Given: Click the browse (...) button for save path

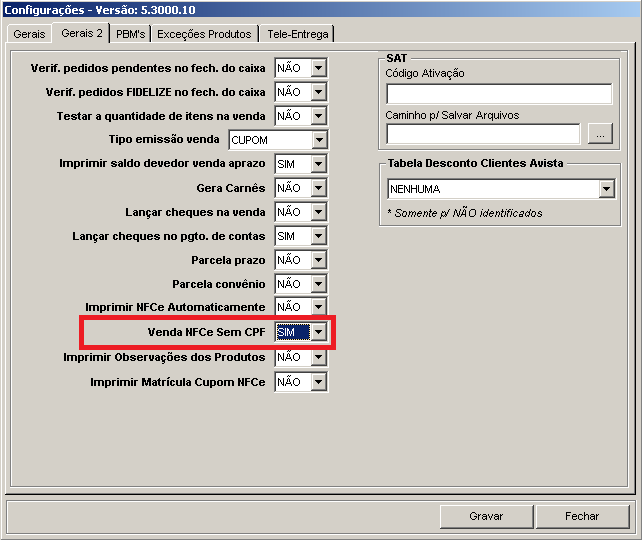Looking at the screenshot, I should pos(599,134).
